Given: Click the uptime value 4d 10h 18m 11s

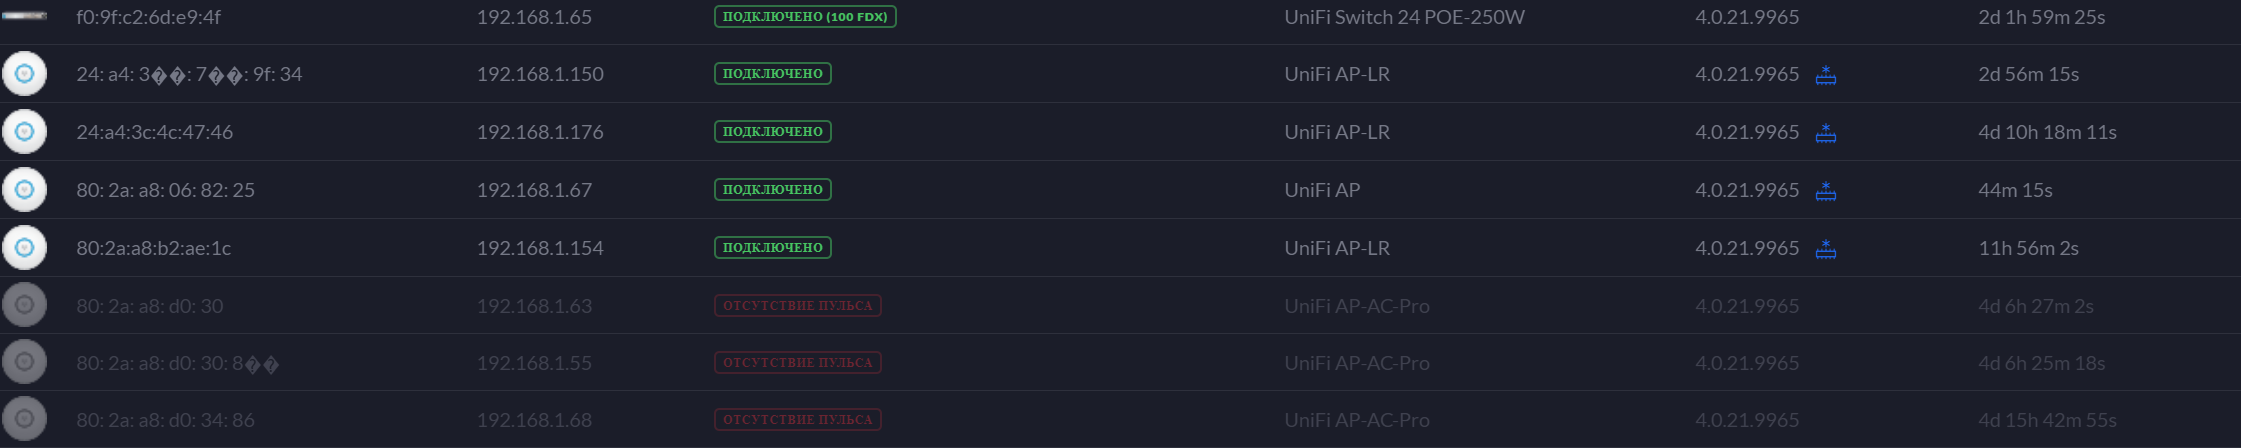Looking at the screenshot, I should [2047, 132].
